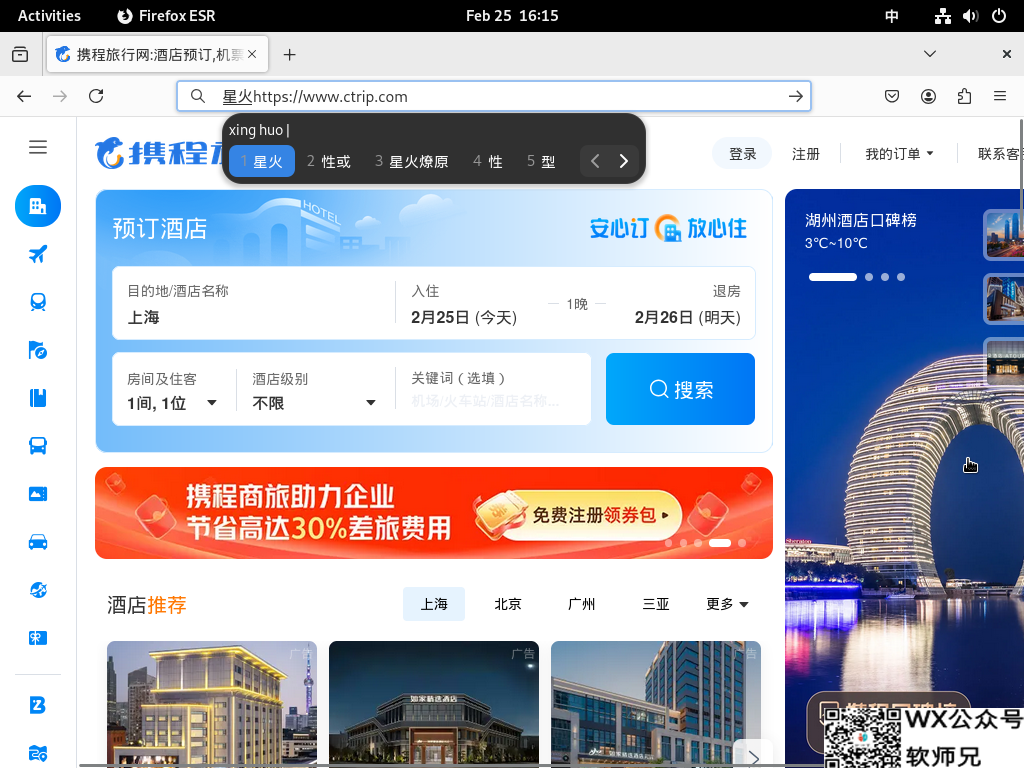Select the Beijing city tab
The width and height of the screenshot is (1024, 768).
point(507,604)
